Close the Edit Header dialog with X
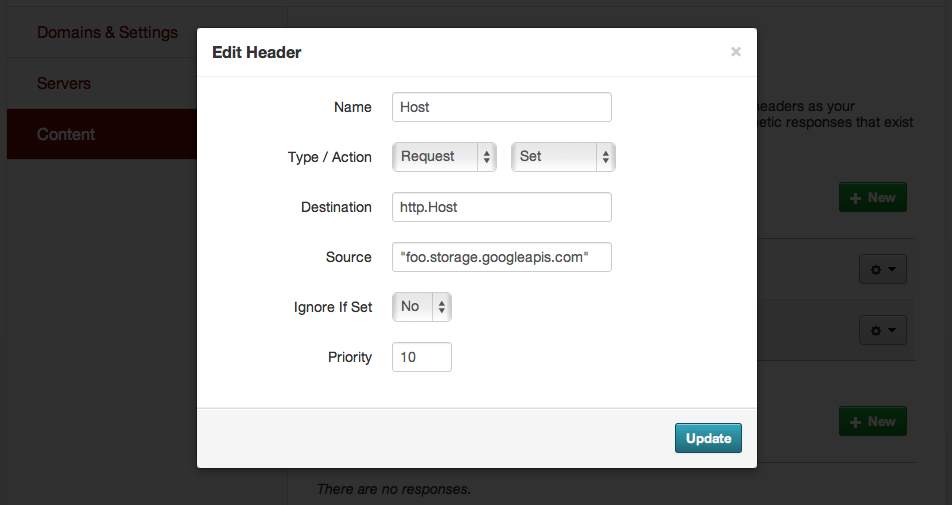The width and height of the screenshot is (952, 505). coord(736,52)
